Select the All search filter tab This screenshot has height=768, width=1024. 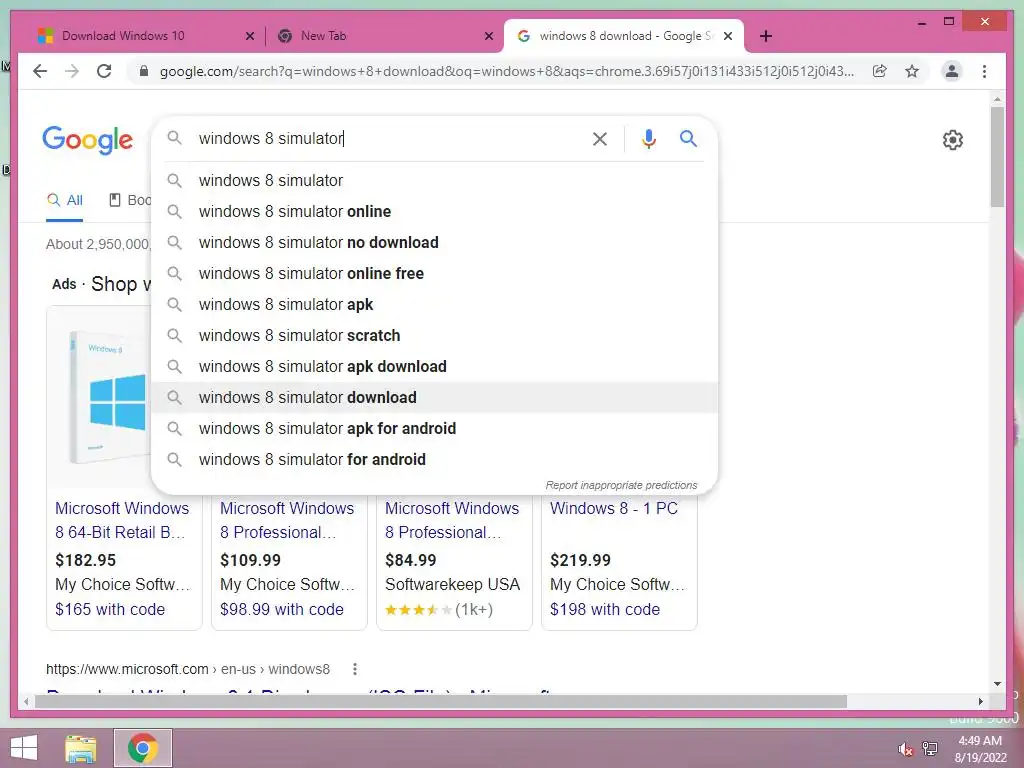65,200
